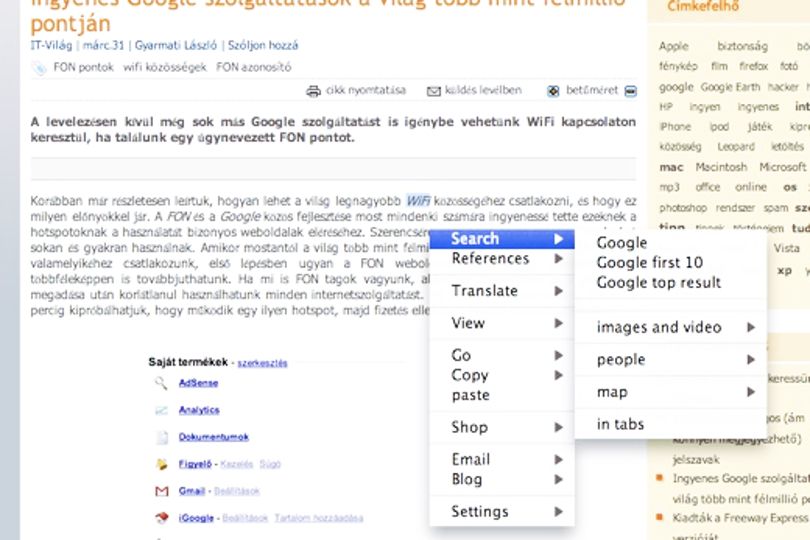This screenshot has width=810, height=540.
Task: Follow the Szóljon hozzá comment link
Action: [263, 45]
